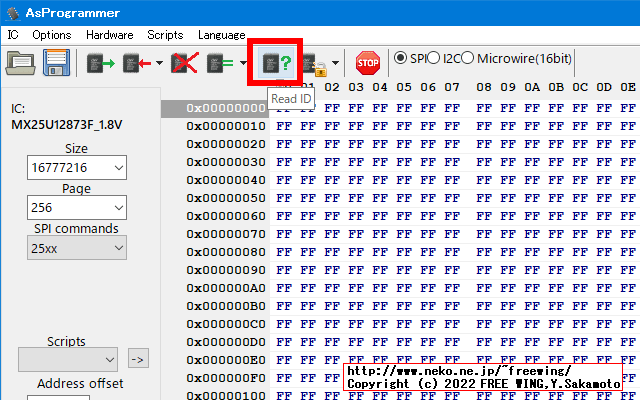
Task: Open the IC menu
Action: click(x=13, y=35)
